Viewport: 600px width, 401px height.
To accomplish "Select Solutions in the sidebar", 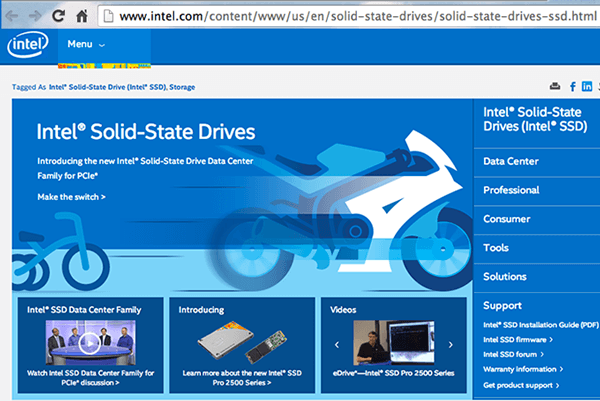I will (x=505, y=277).
